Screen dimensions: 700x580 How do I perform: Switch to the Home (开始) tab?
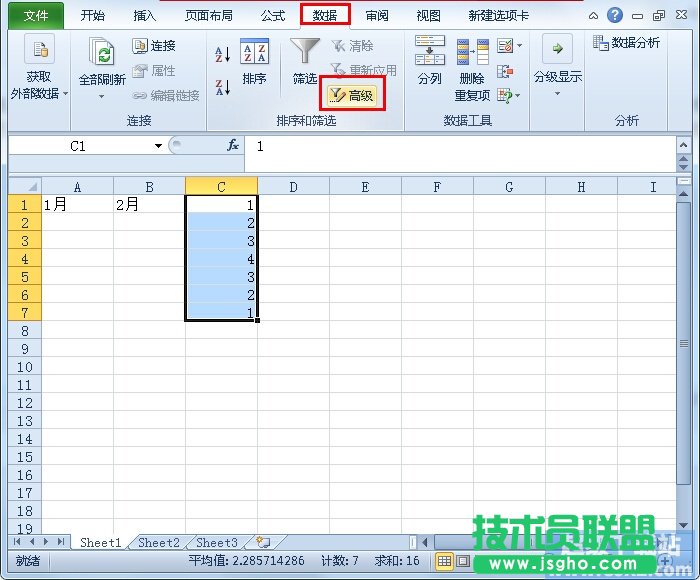[x=93, y=16]
